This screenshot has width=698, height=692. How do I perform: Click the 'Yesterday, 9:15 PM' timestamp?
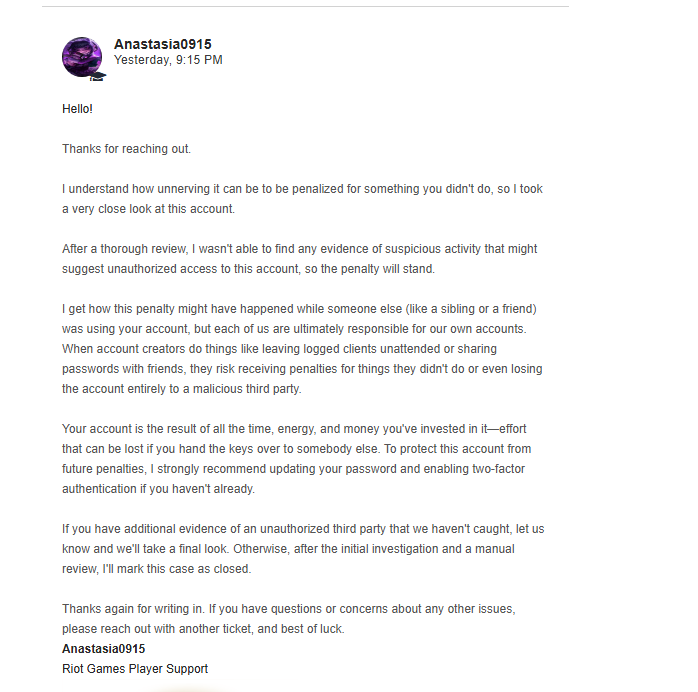[x=168, y=60]
